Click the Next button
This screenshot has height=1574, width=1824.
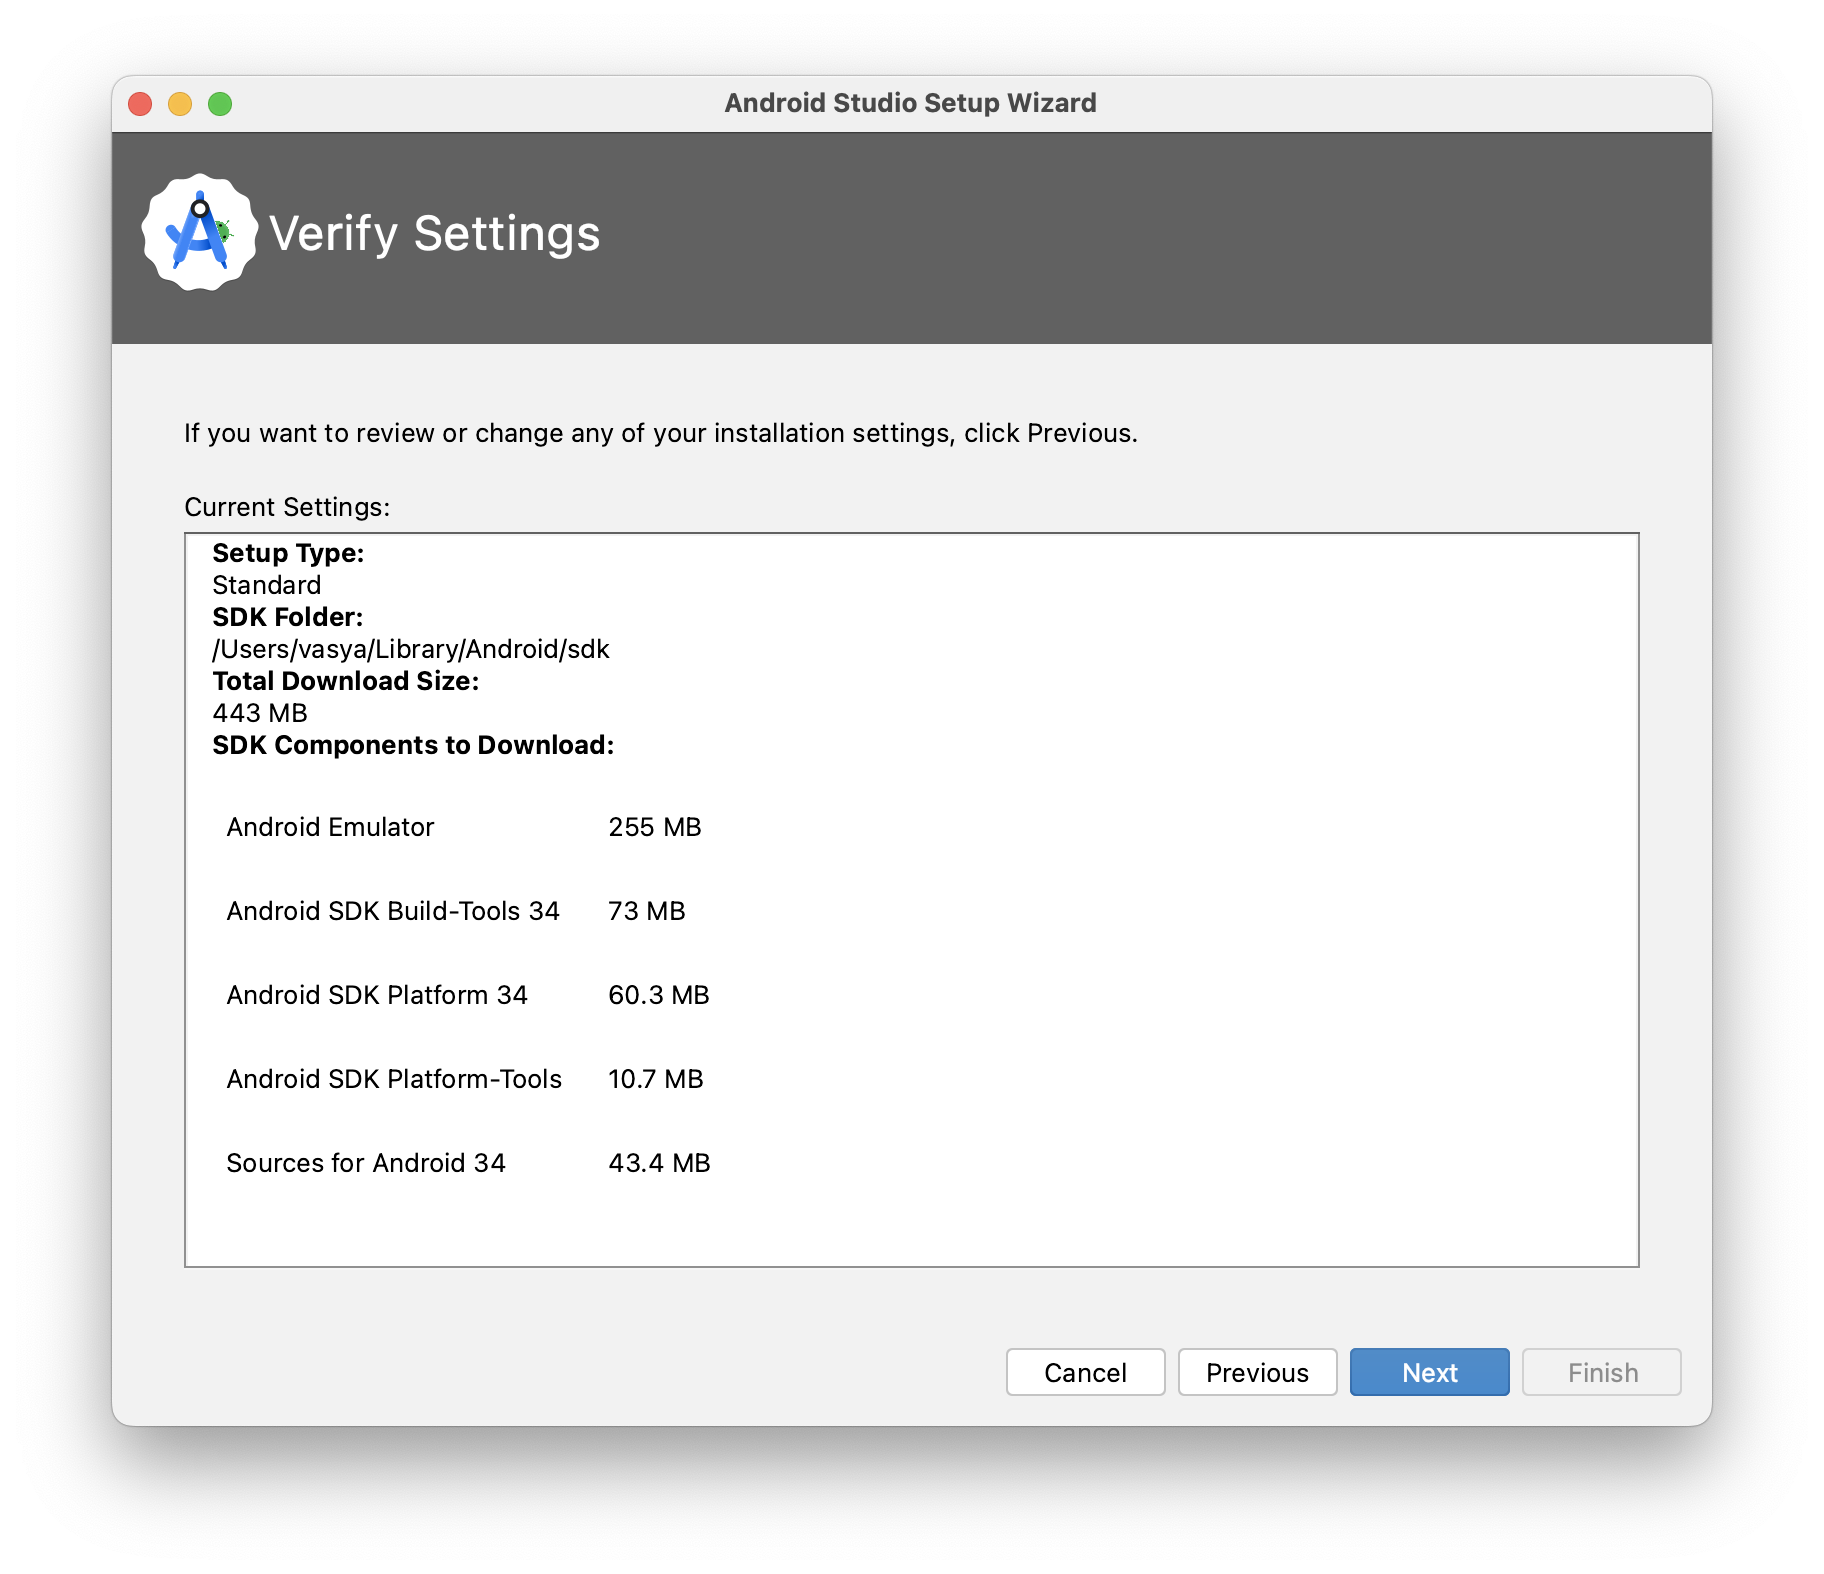(x=1429, y=1372)
